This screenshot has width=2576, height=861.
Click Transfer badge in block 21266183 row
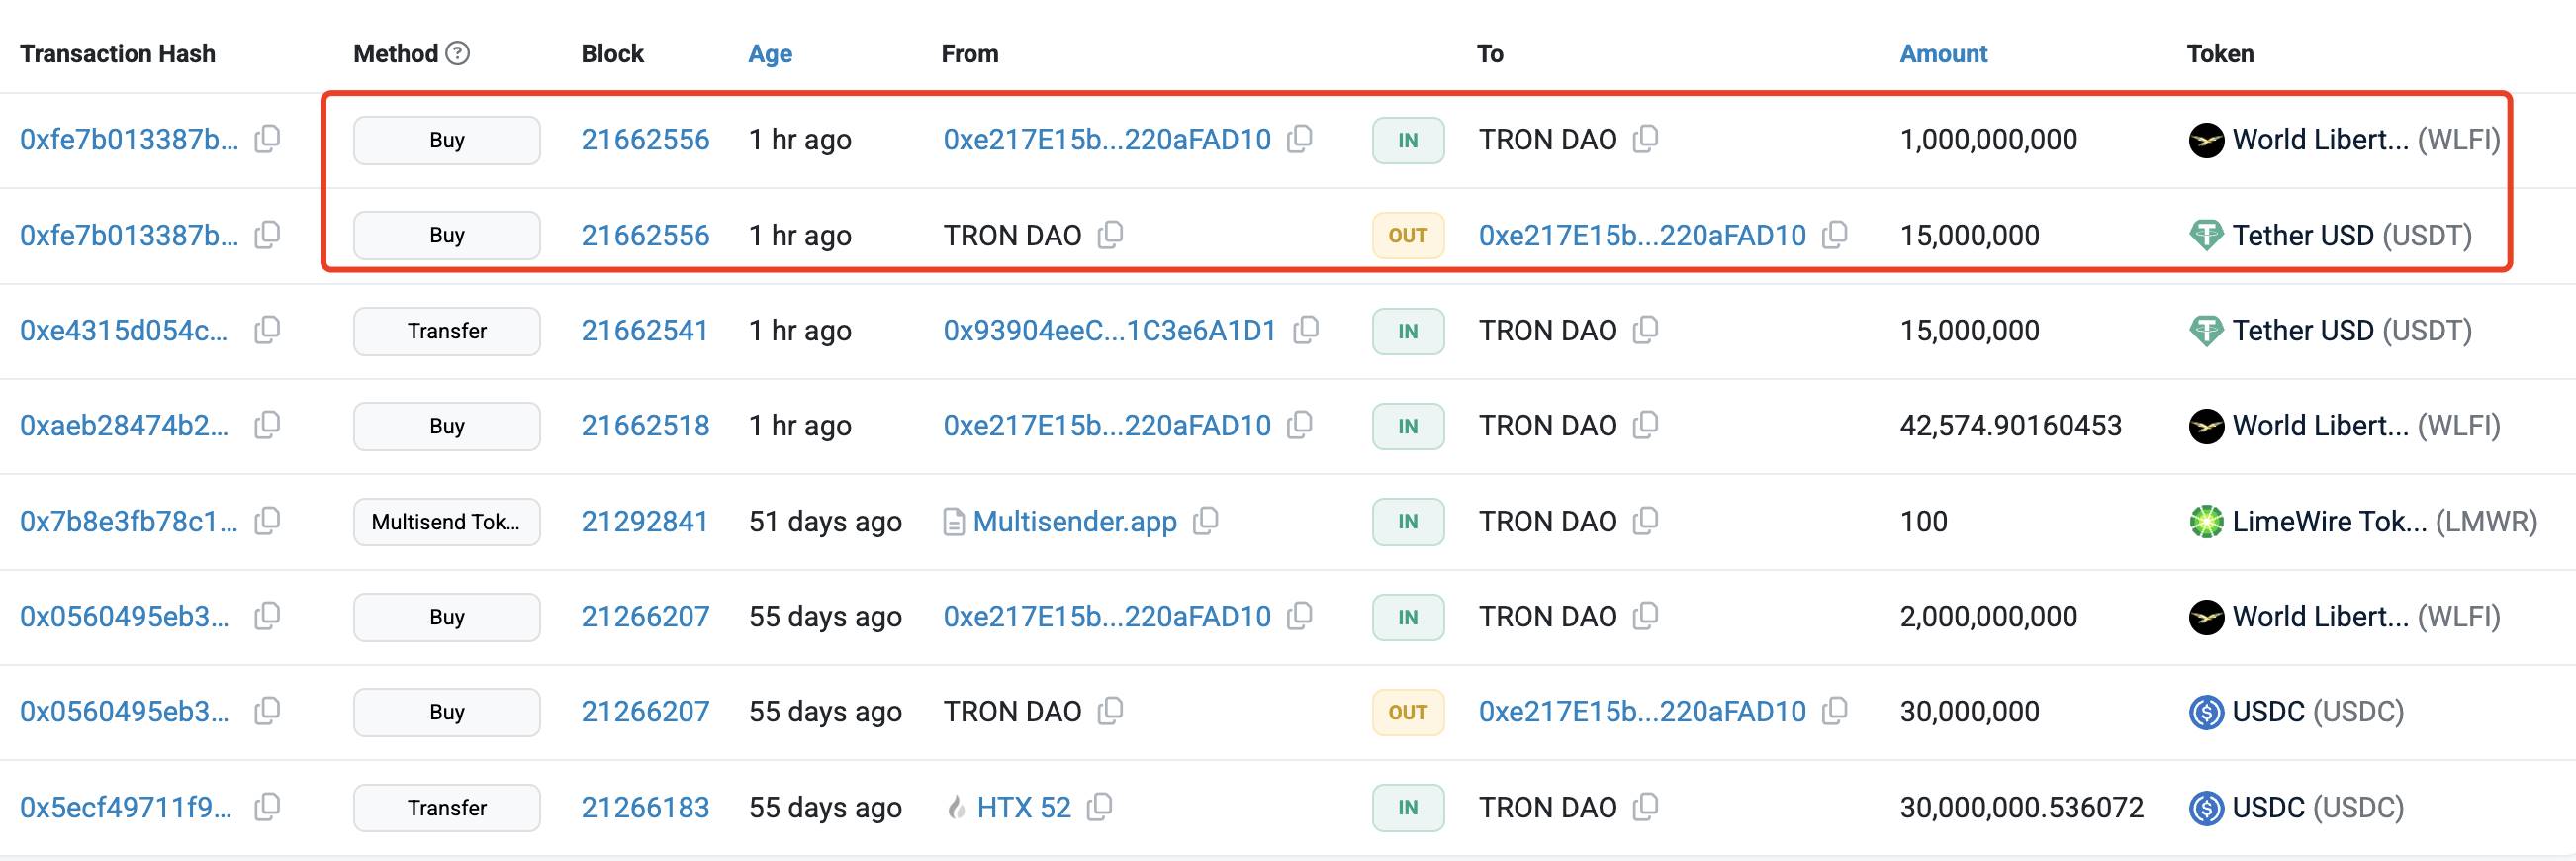tap(447, 808)
